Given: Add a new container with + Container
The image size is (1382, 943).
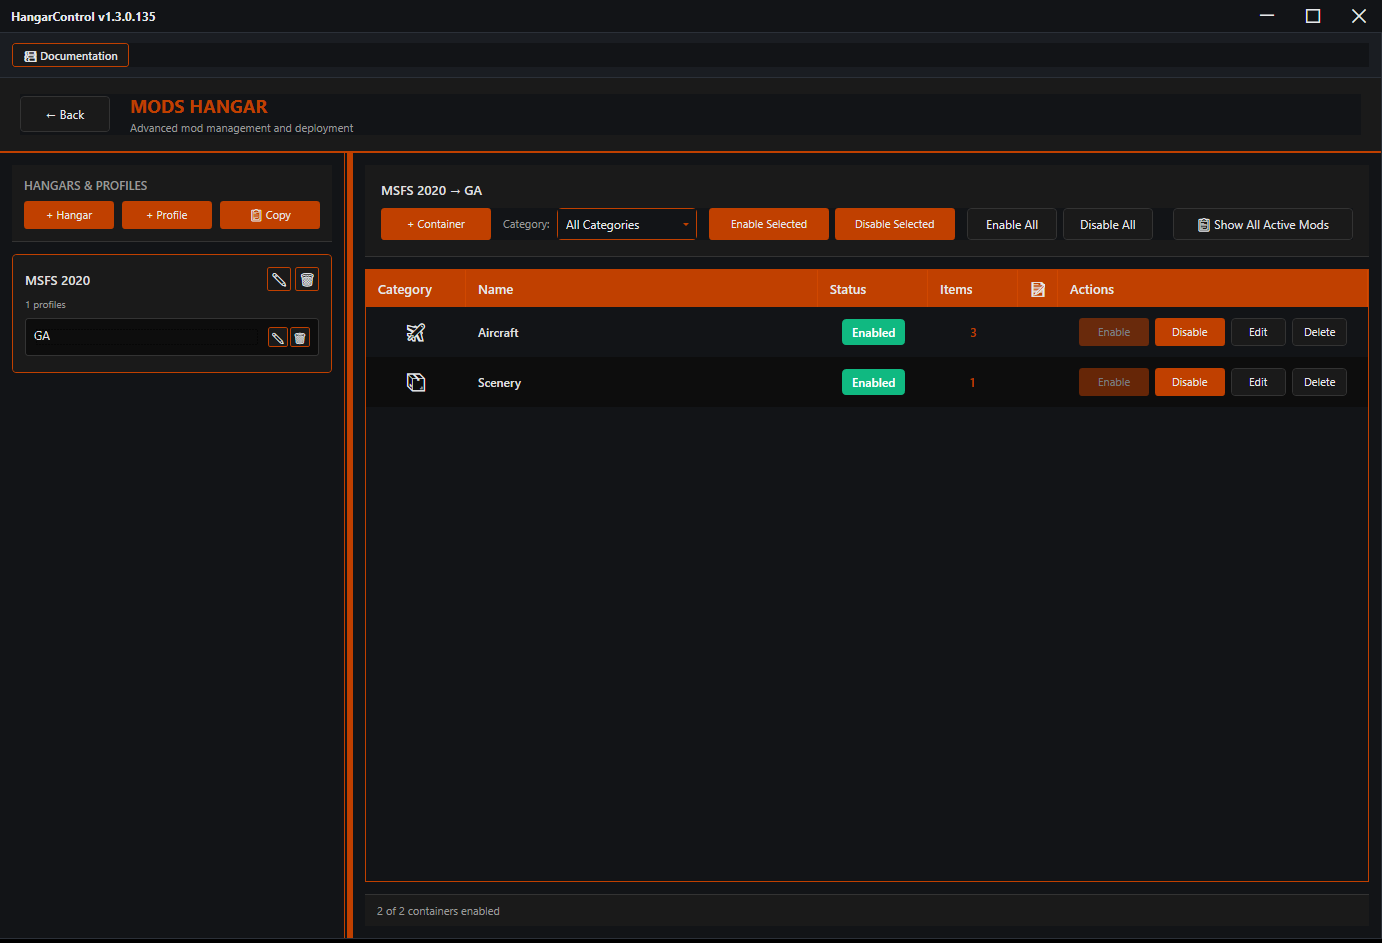Looking at the screenshot, I should [435, 224].
